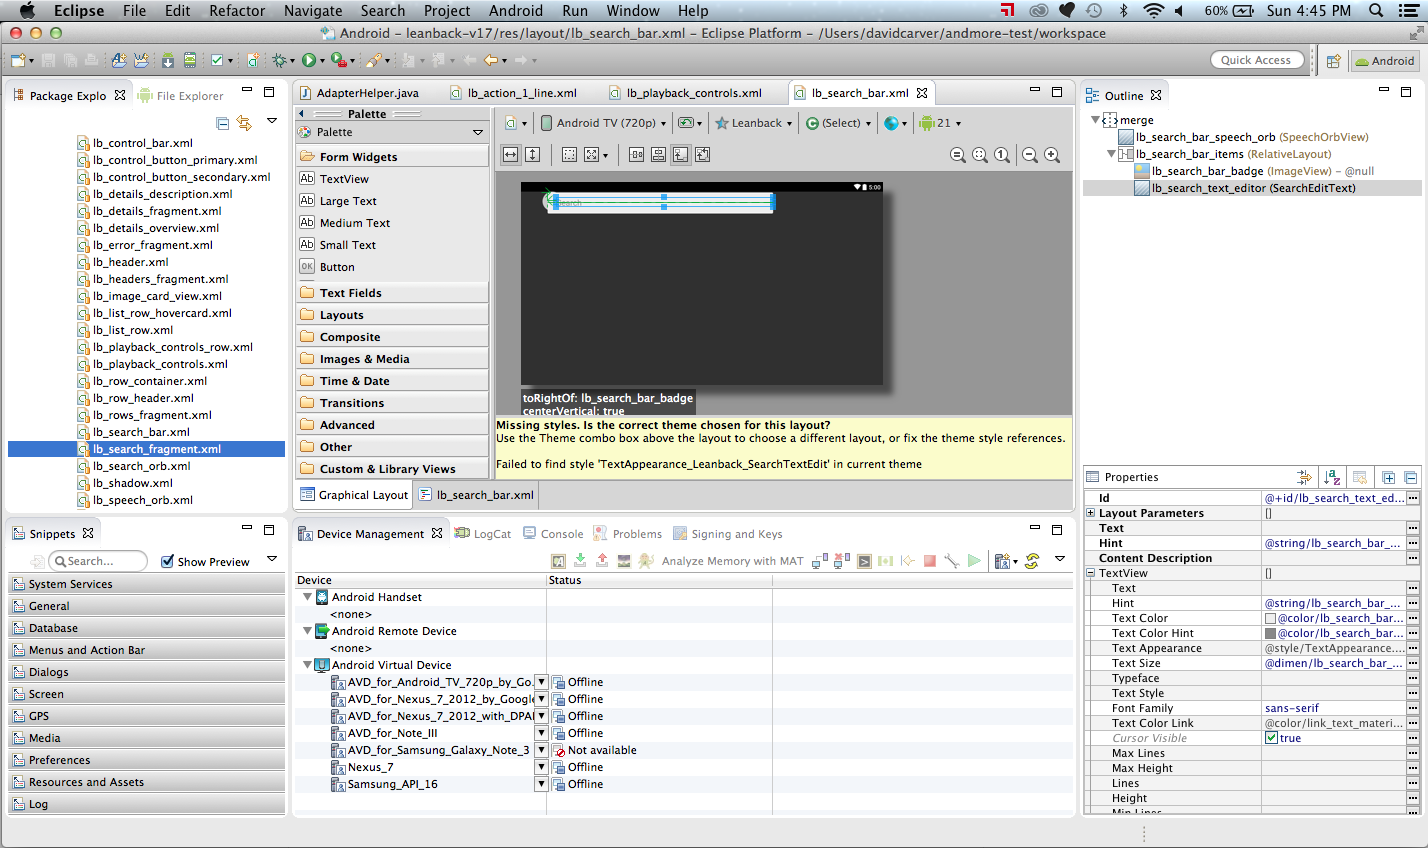
Task: Click the Text Color swatch in Properties
Action: (1270, 618)
